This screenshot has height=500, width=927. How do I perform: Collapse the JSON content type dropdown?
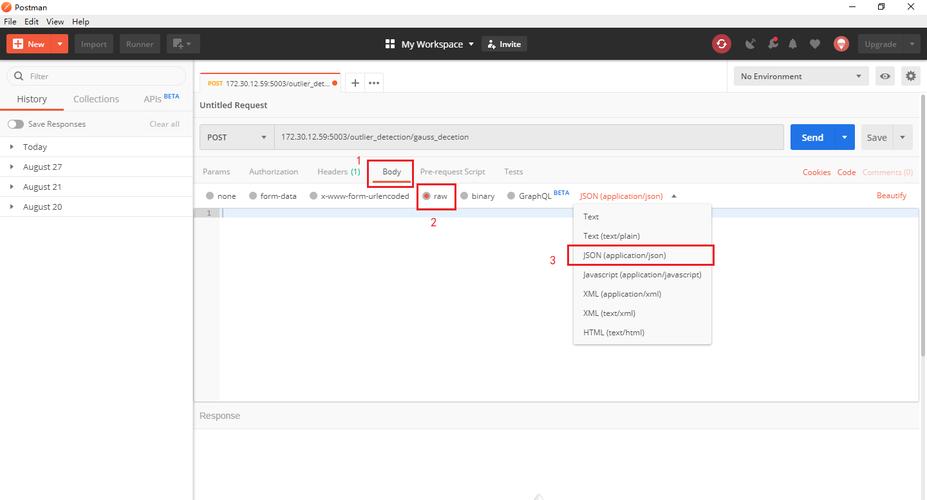click(x=674, y=196)
